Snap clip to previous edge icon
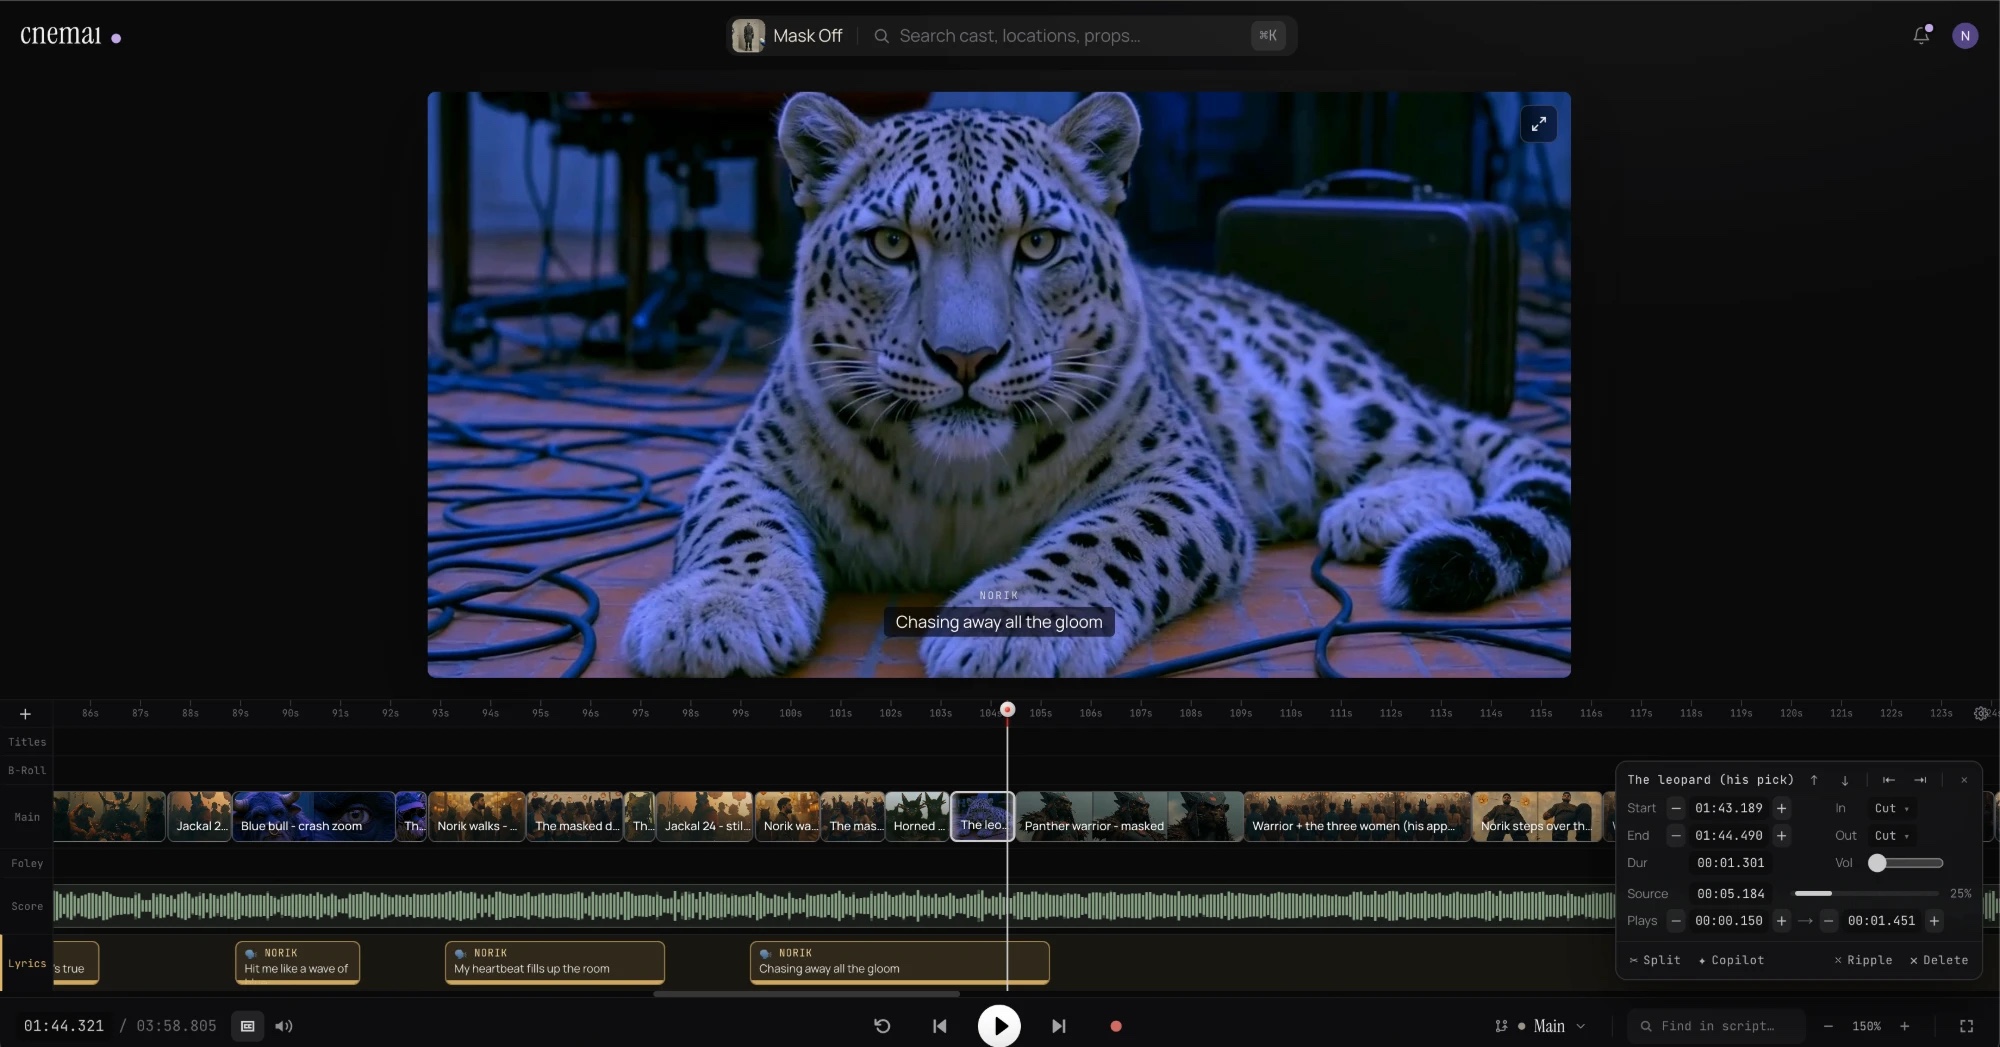 point(1889,780)
